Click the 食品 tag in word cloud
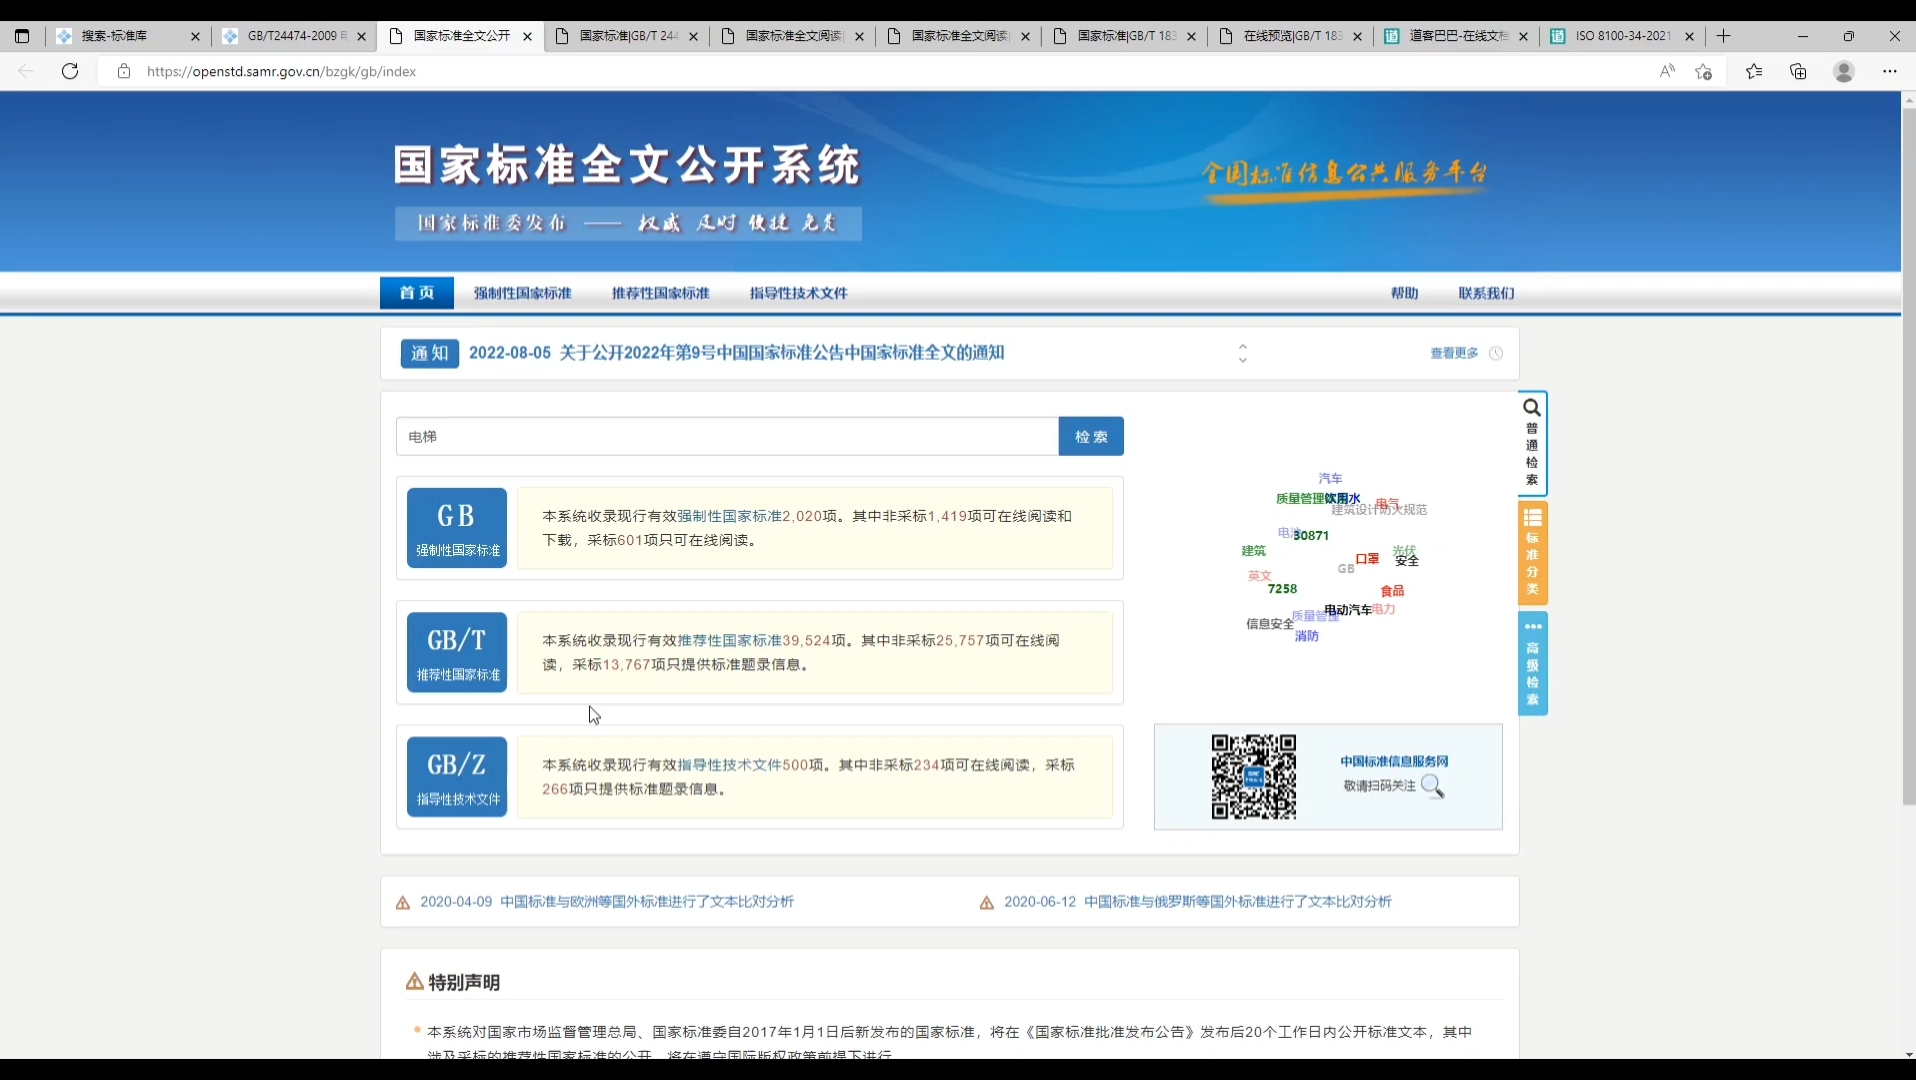This screenshot has height=1080, width=1916. pos(1392,591)
